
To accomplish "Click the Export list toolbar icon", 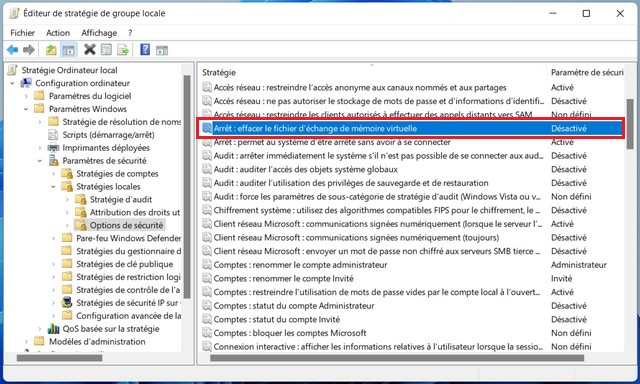I will 122,50.
